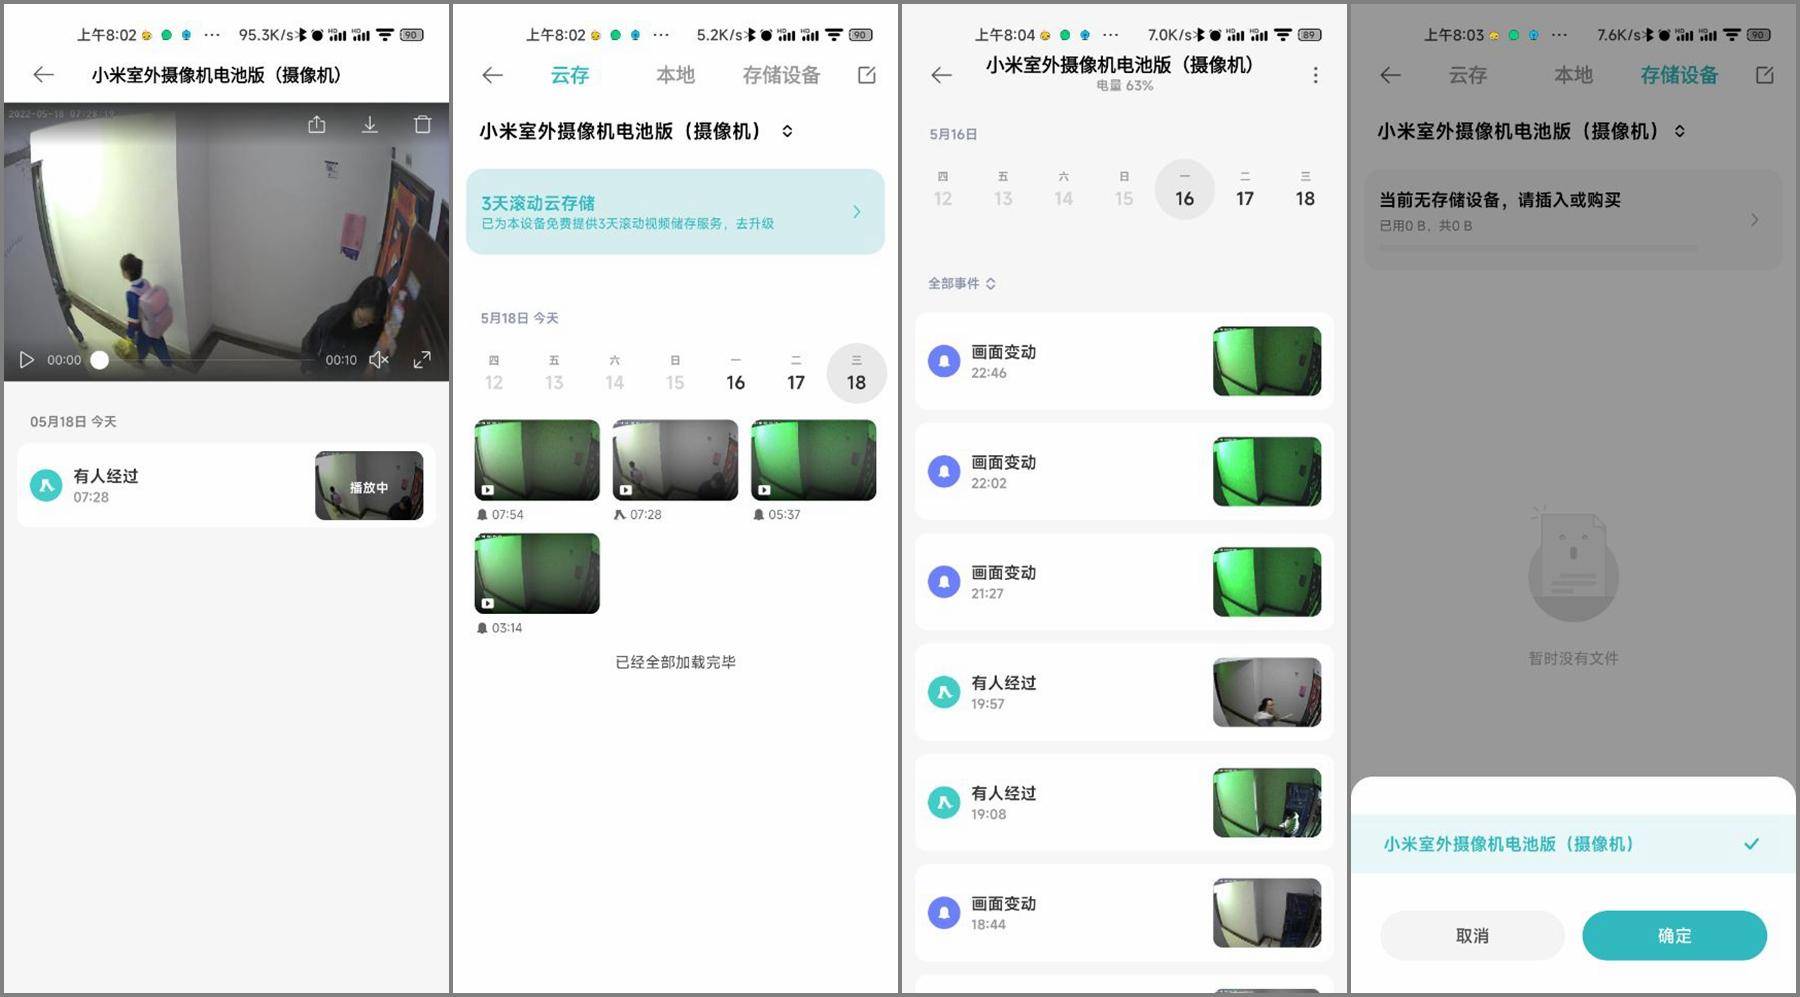
Task: Open the 07:54 cloud video thumbnail
Action: coord(537,460)
